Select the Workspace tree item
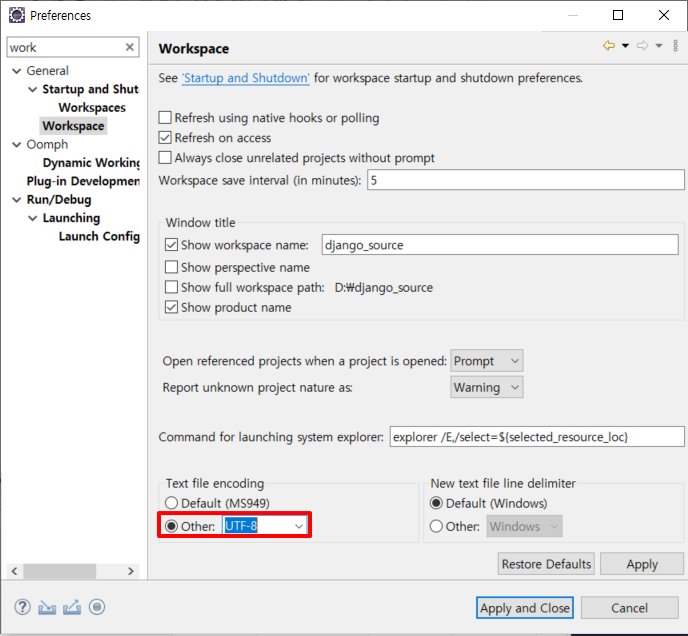This screenshot has width=688, height=636. pyautogui.click(x=73, y=126)
